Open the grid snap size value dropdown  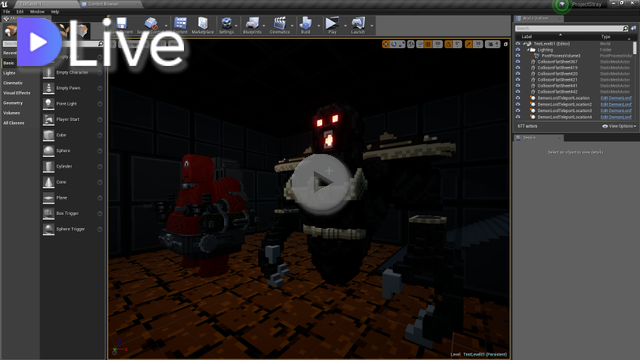pyautogui.click(x=438, y=44)
